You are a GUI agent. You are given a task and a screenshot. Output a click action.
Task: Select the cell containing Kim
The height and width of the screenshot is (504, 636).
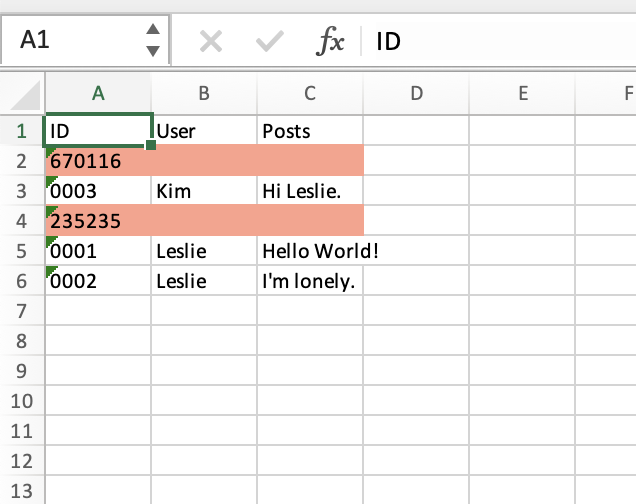coord(204,191)
